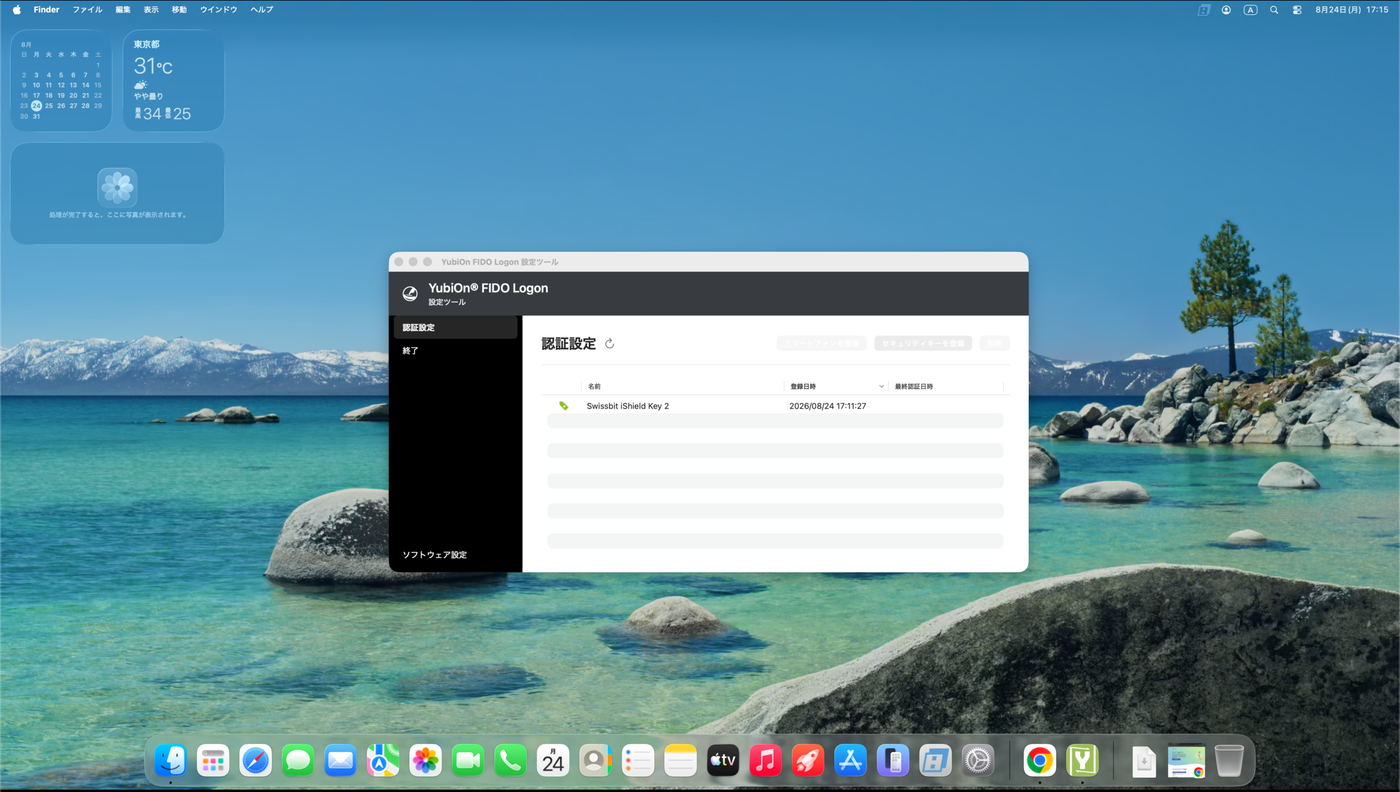This screenshot has height=792, width=1400.
Task: Open FaceTime from the Dock
Action: (x=468, y=761)
